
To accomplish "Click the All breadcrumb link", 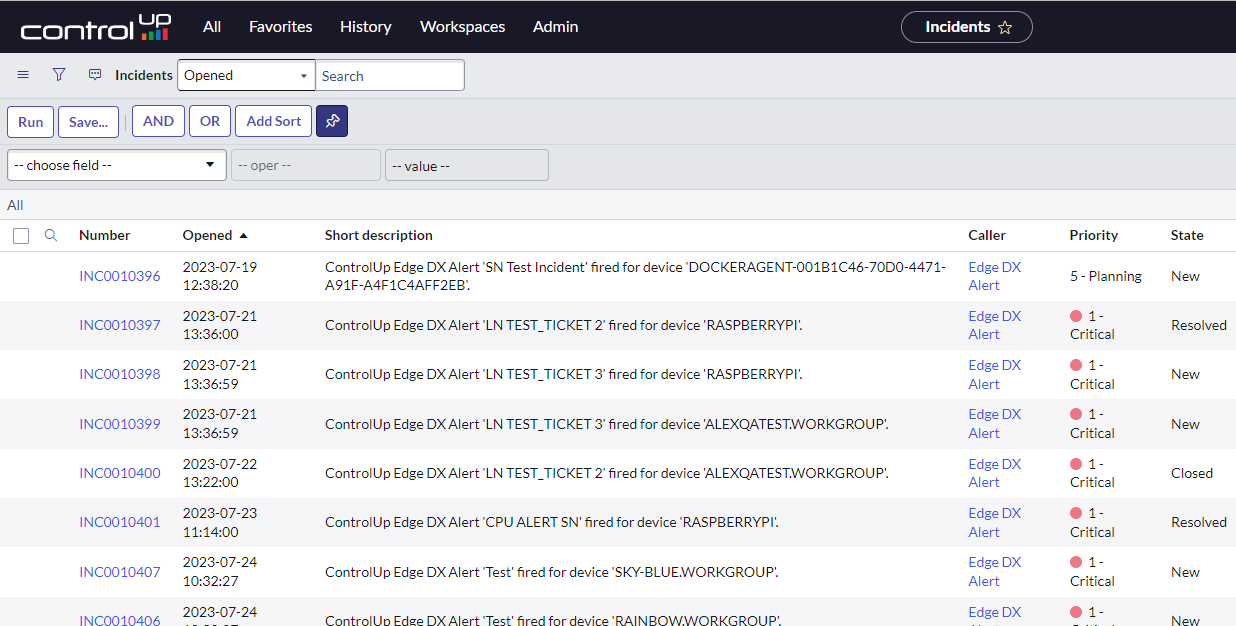I will tap(15, 205).
